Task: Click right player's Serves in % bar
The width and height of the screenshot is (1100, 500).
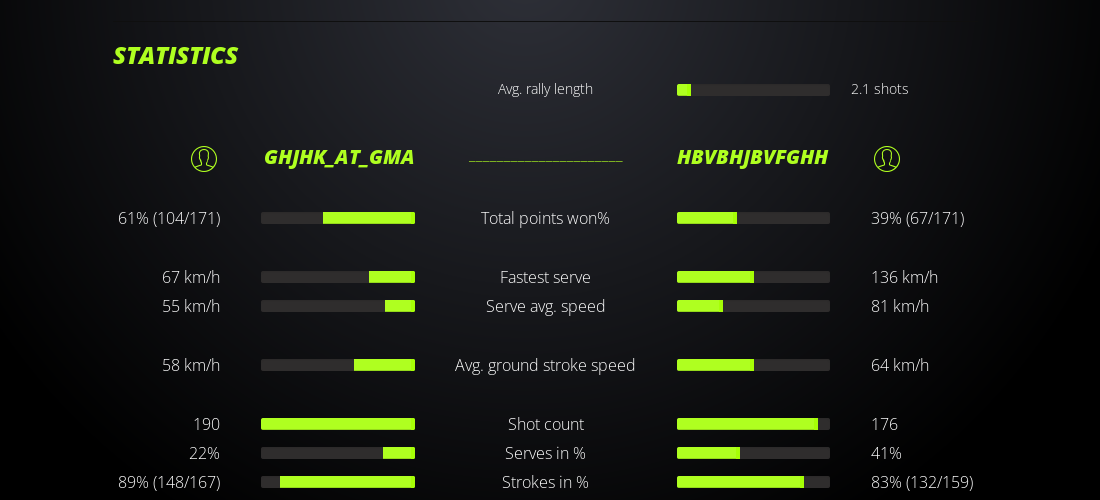Action: [x=753, y=453]
